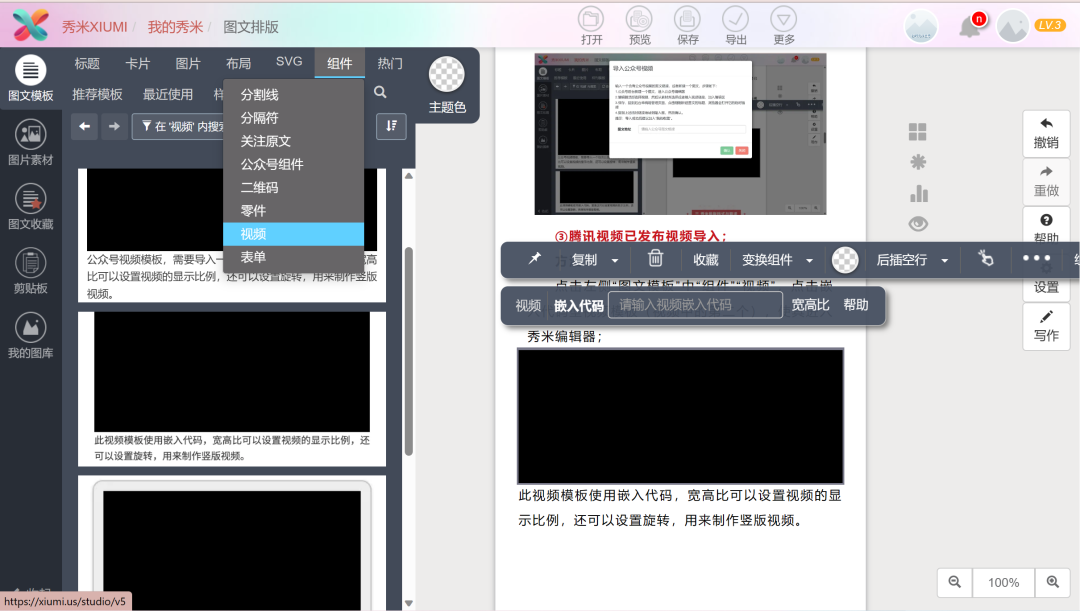Open 写作 writing button
The width and height of the screenshot is (1080, 611).
[1046, 327]
